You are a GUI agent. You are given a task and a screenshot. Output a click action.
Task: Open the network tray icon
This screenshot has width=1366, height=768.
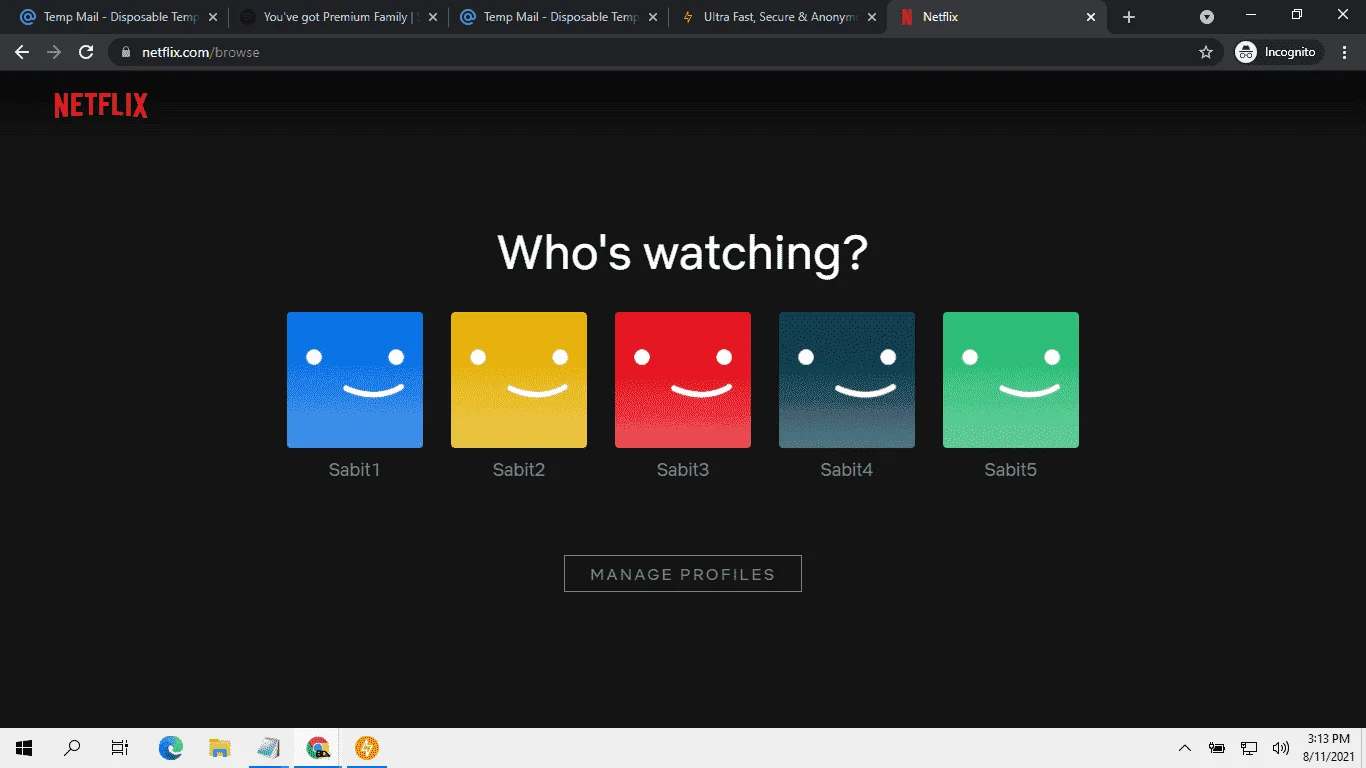(1249, 748)
